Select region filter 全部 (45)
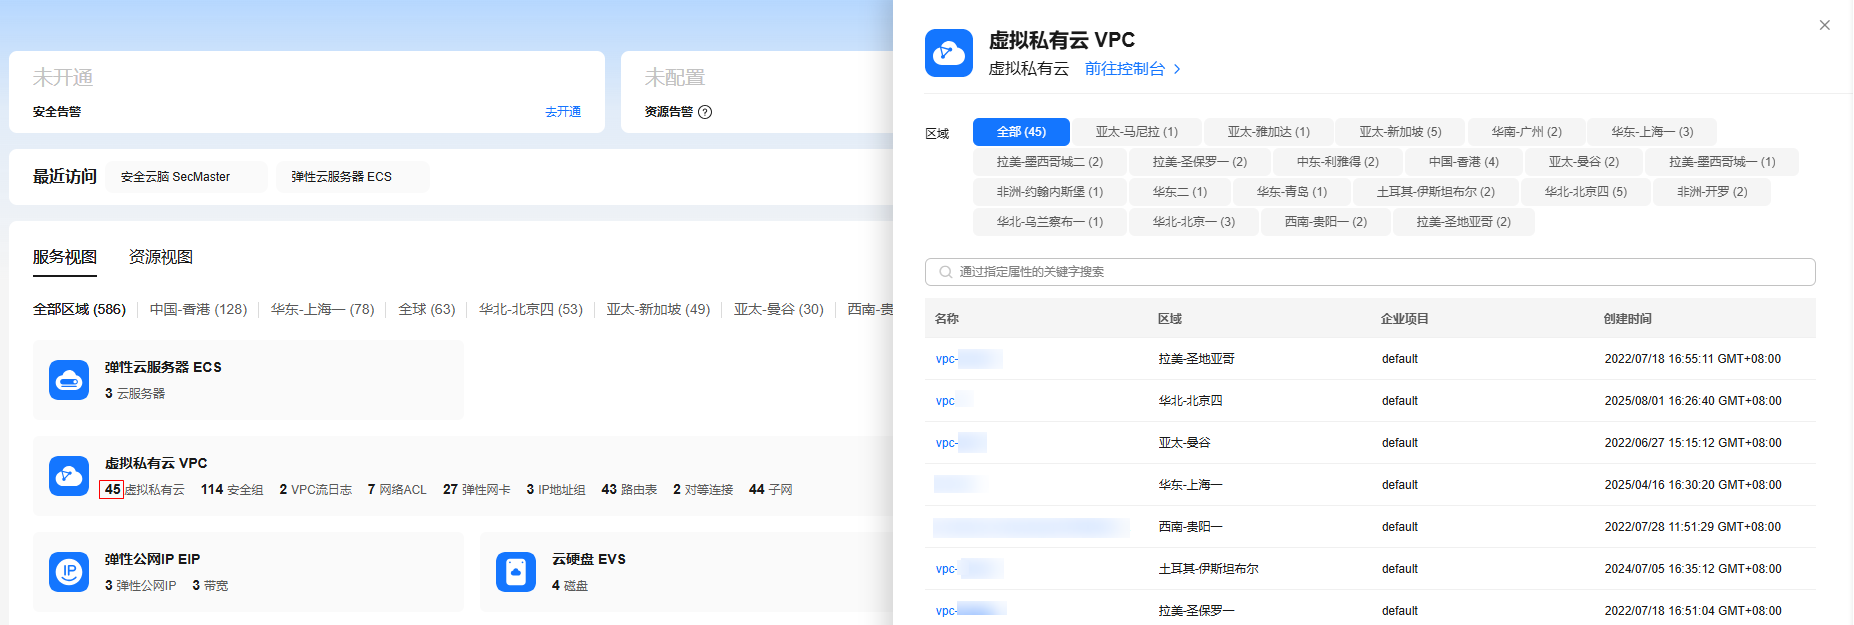Image resolution: width=1854 pixels, height=625 pixels. coord(1021,132)
